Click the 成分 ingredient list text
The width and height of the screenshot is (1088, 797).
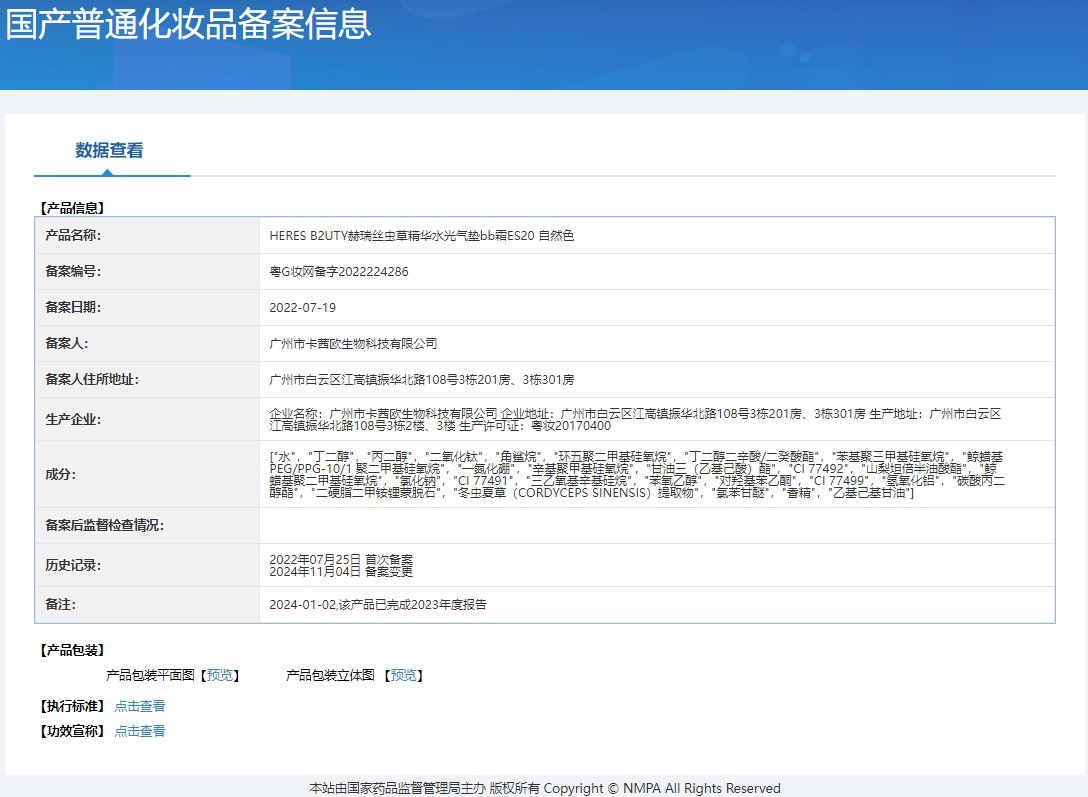637,475
